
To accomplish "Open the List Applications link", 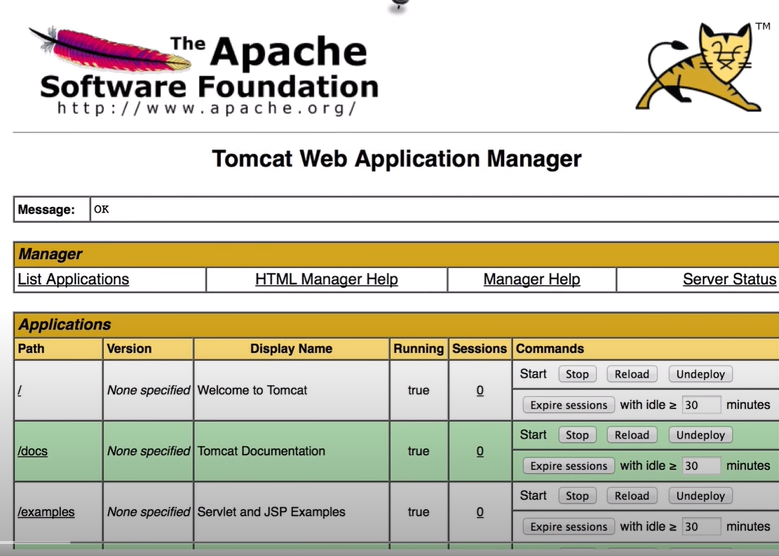I will point(74,279).
